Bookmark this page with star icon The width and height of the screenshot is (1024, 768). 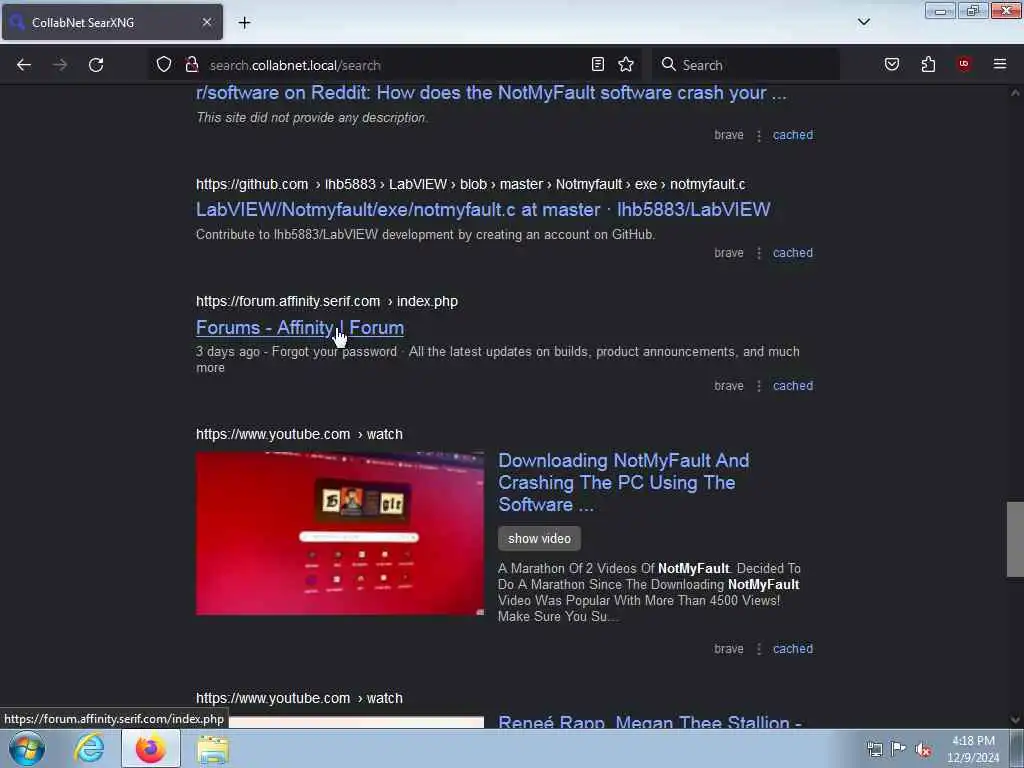(x=626, y=64)
